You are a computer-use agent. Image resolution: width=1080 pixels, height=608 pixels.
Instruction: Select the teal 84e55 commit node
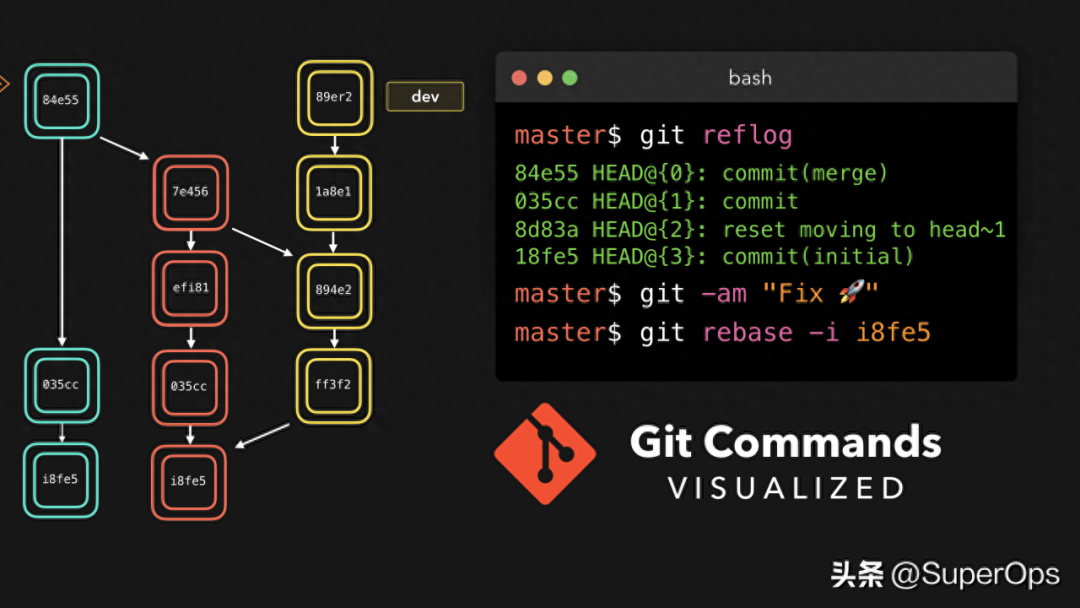click(x=62, y=101)
